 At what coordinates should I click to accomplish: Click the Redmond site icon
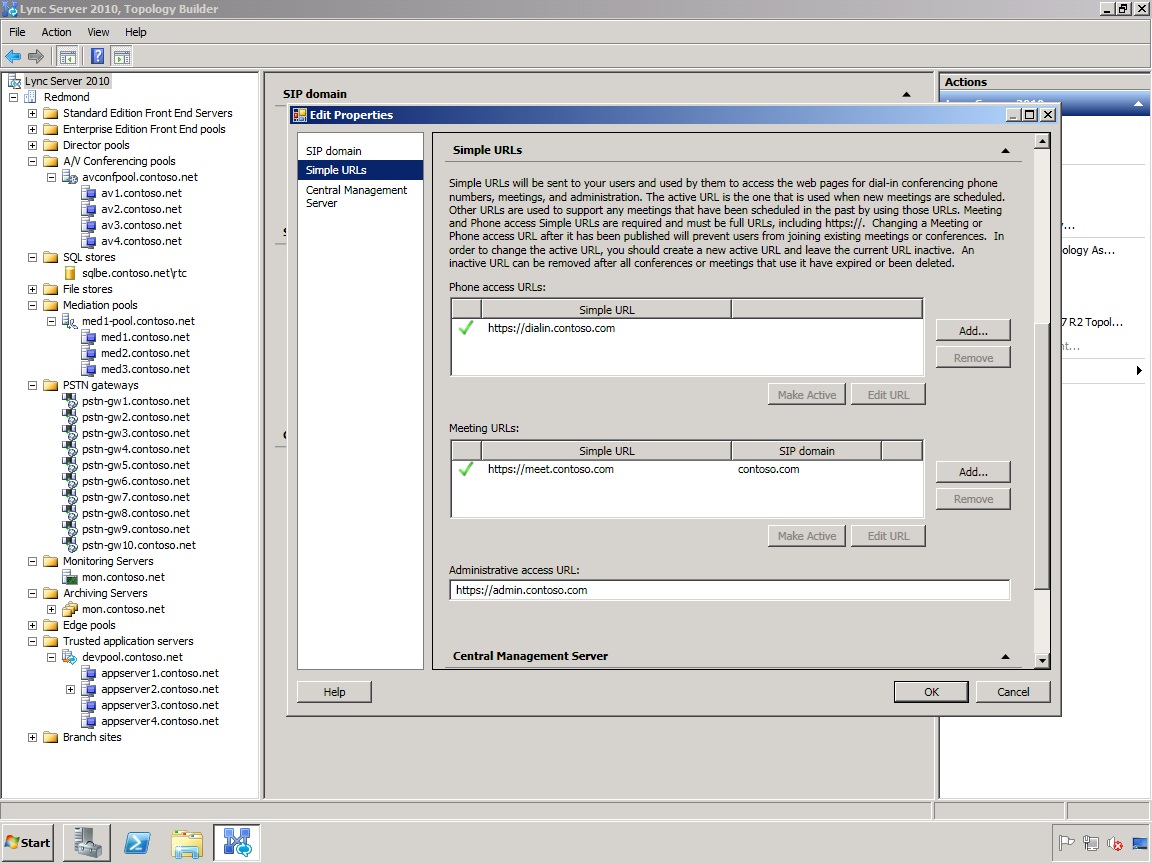[x=31, y=97]
